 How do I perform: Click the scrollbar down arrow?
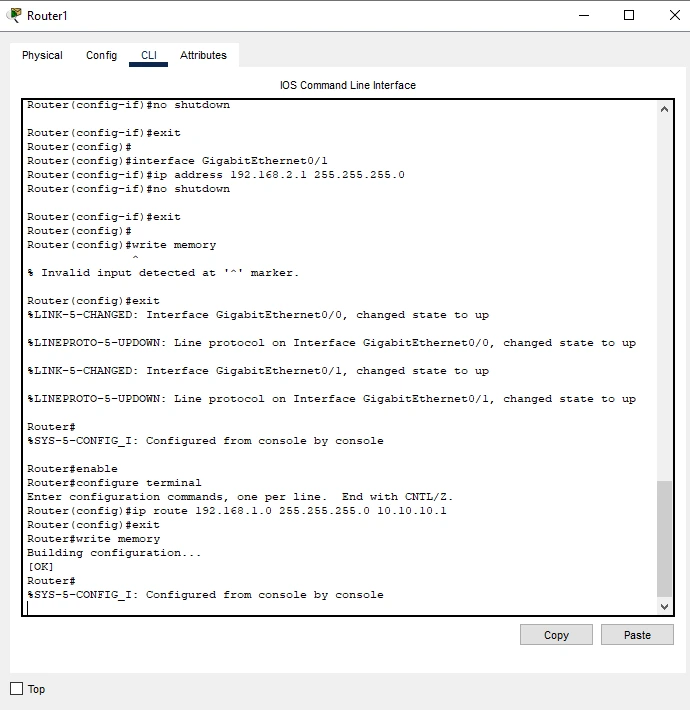664,607
